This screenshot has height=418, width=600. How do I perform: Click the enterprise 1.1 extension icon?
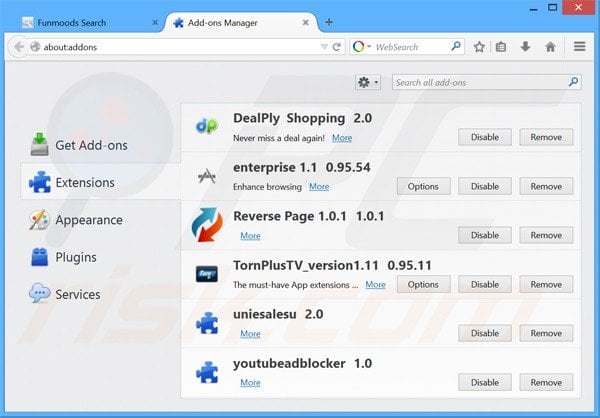[207, 176]
